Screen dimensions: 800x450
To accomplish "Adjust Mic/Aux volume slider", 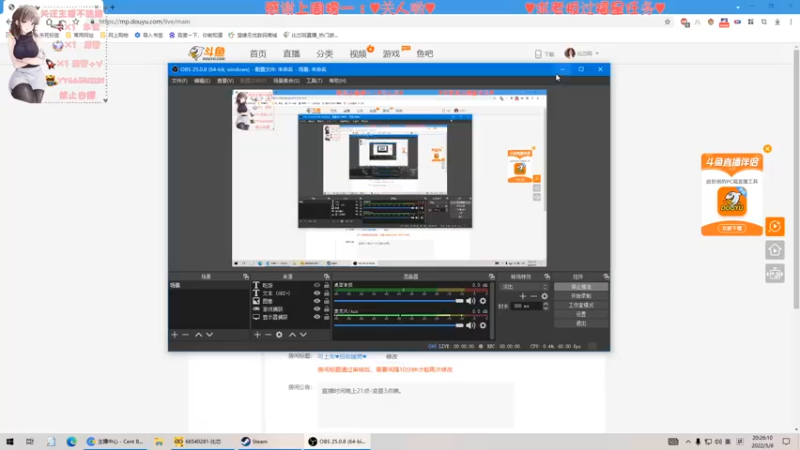I will 398,325.
